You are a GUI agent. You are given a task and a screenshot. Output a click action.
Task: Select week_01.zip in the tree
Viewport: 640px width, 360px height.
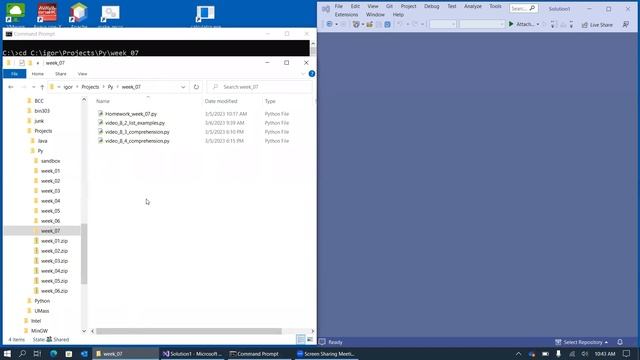point(54,241)
